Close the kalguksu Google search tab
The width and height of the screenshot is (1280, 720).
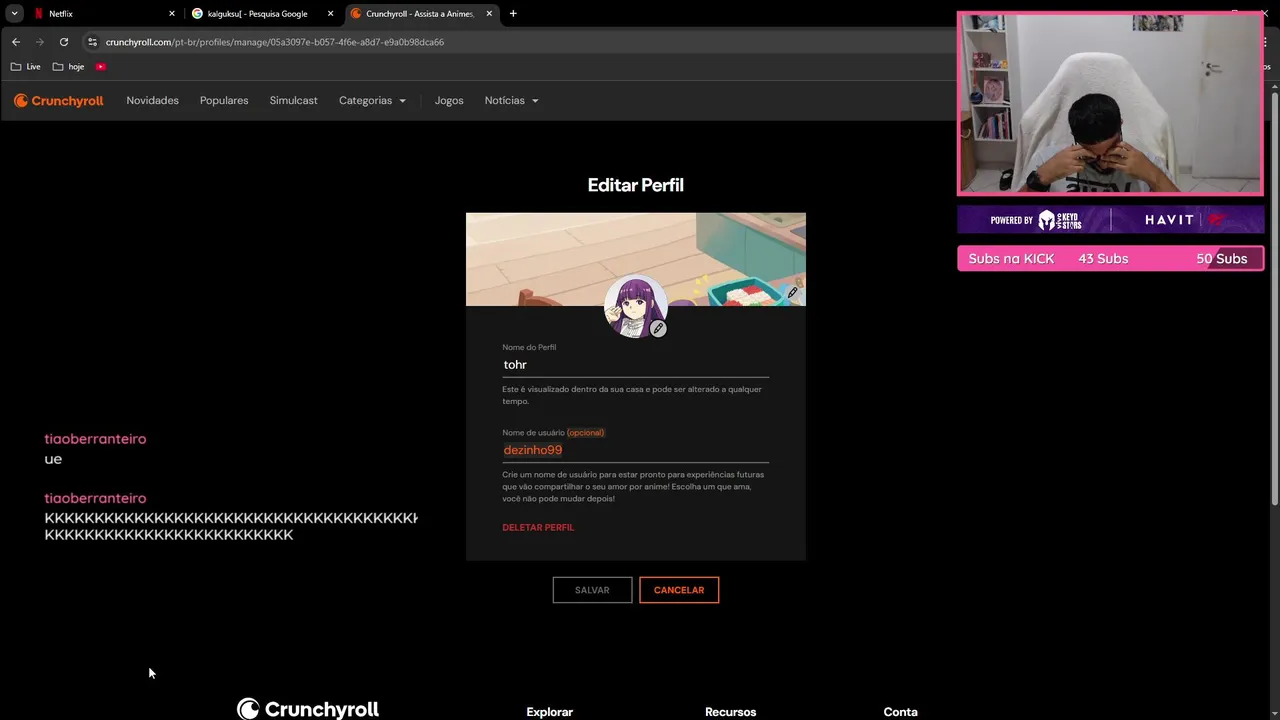(330, 14)
